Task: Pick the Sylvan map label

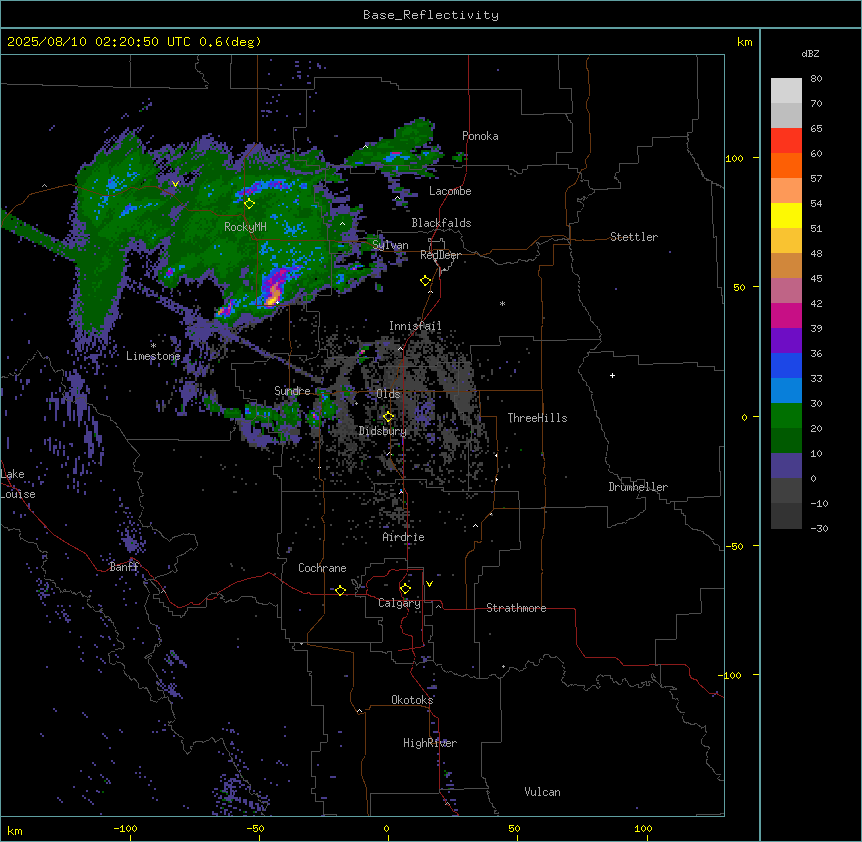Action: coord(390,245)
